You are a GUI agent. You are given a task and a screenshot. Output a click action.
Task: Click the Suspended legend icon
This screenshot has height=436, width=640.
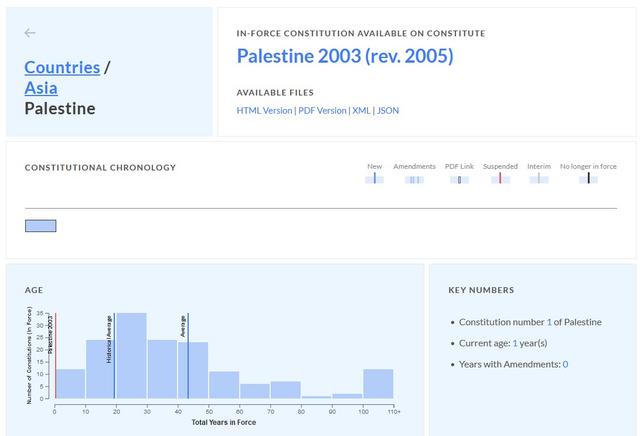[500, 179]
